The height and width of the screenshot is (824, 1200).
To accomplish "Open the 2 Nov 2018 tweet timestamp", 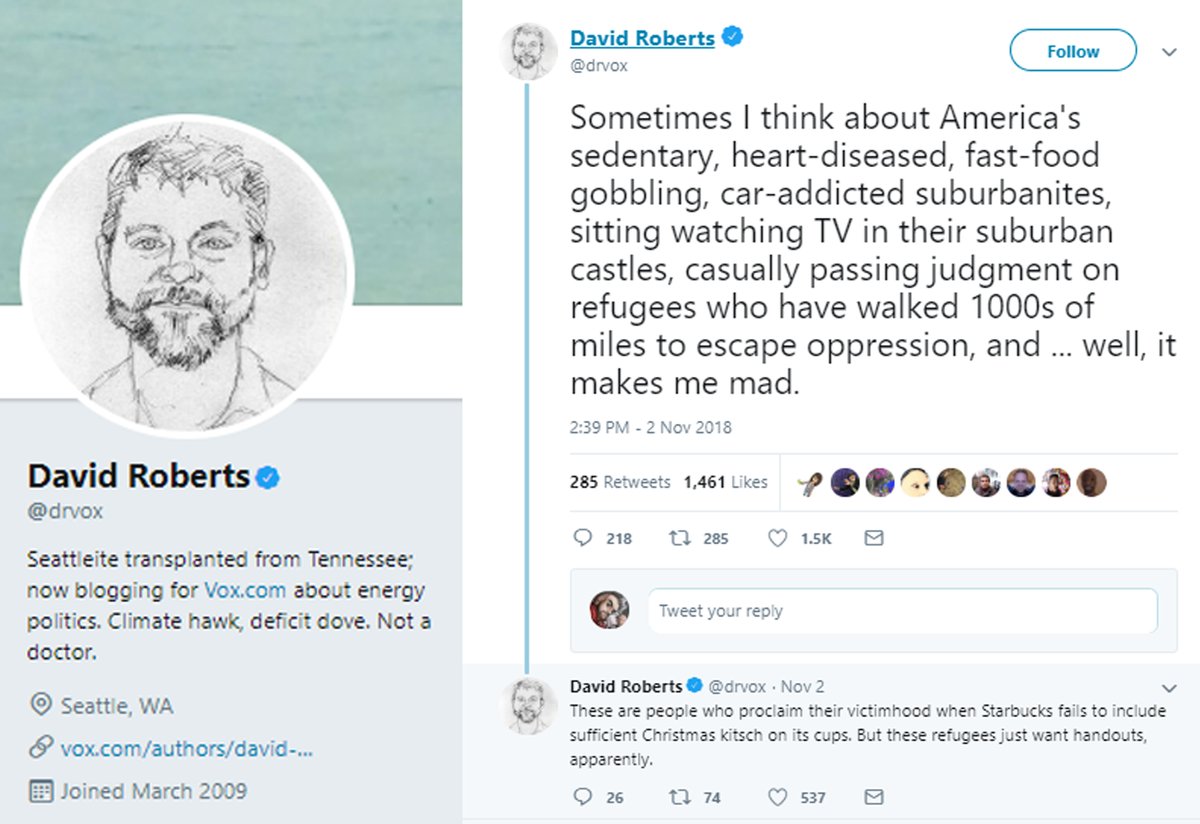I will 650,427.
